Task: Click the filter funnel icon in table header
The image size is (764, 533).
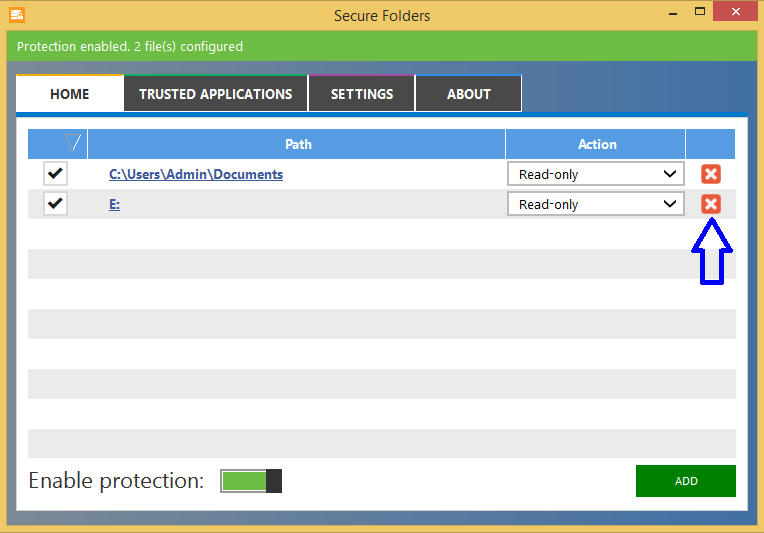Action: pos(73,143)
